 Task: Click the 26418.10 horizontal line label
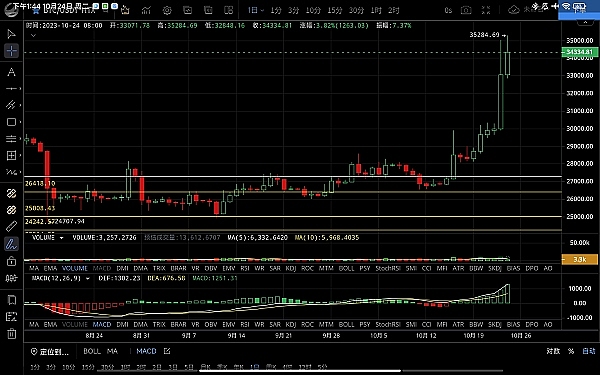40,183
